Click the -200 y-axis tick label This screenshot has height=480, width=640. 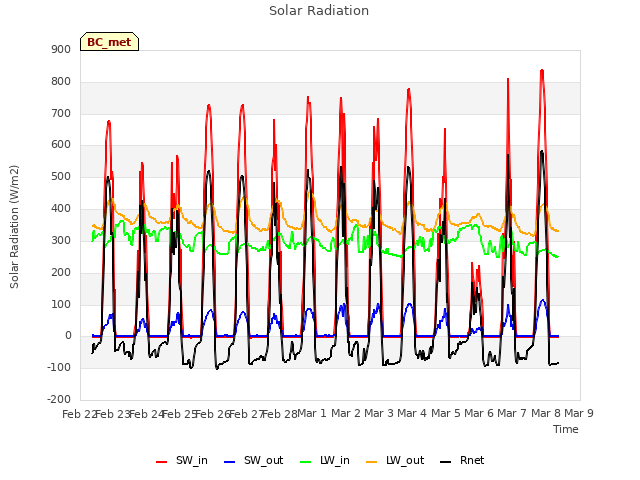(x=59, y=400)
